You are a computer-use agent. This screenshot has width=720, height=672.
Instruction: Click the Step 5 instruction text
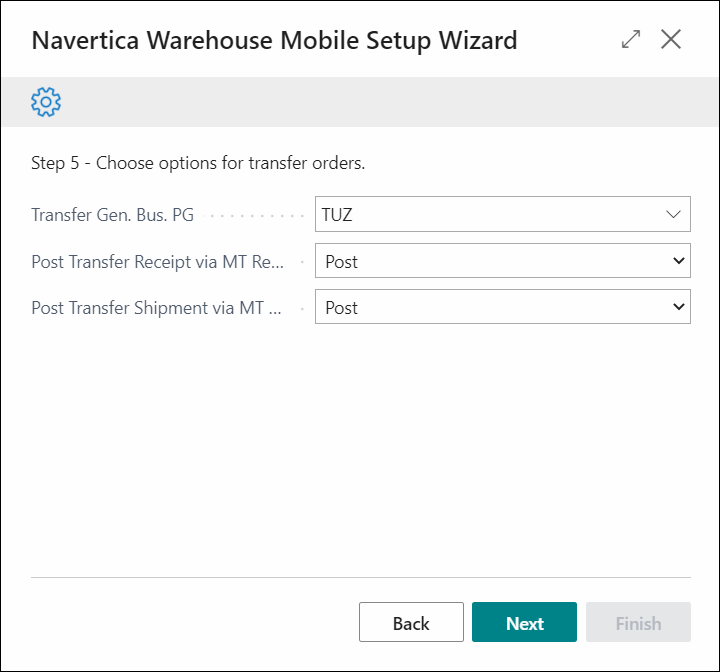tap(198, 163)
